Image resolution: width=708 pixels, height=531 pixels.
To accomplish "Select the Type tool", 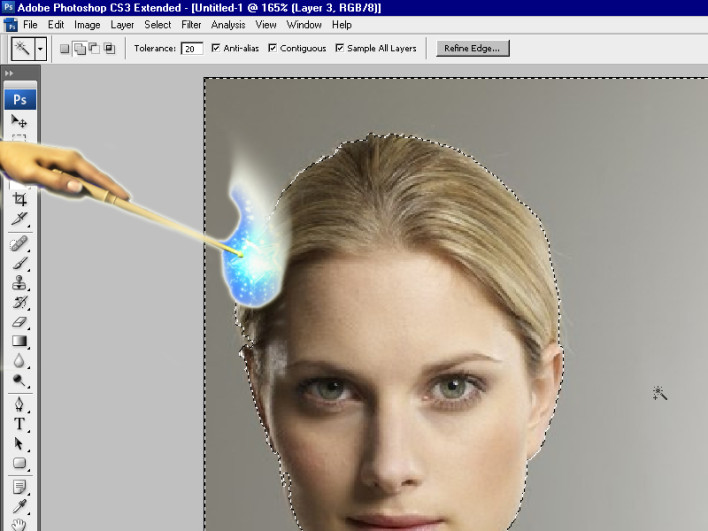I will (19, 424).
